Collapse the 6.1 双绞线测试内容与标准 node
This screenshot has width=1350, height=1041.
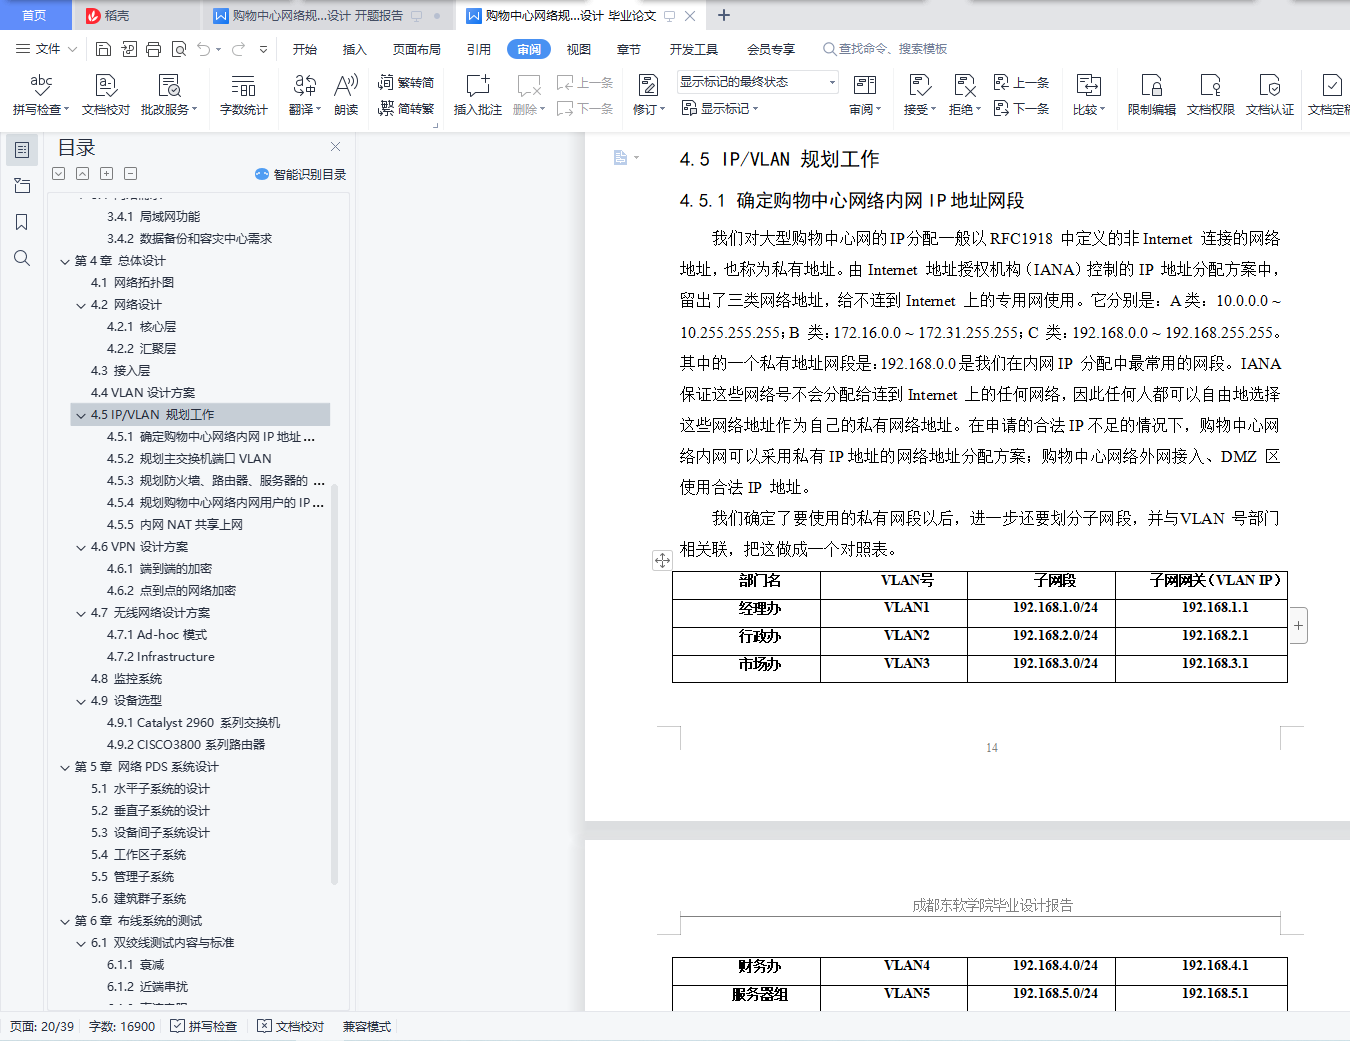point(81,943)
